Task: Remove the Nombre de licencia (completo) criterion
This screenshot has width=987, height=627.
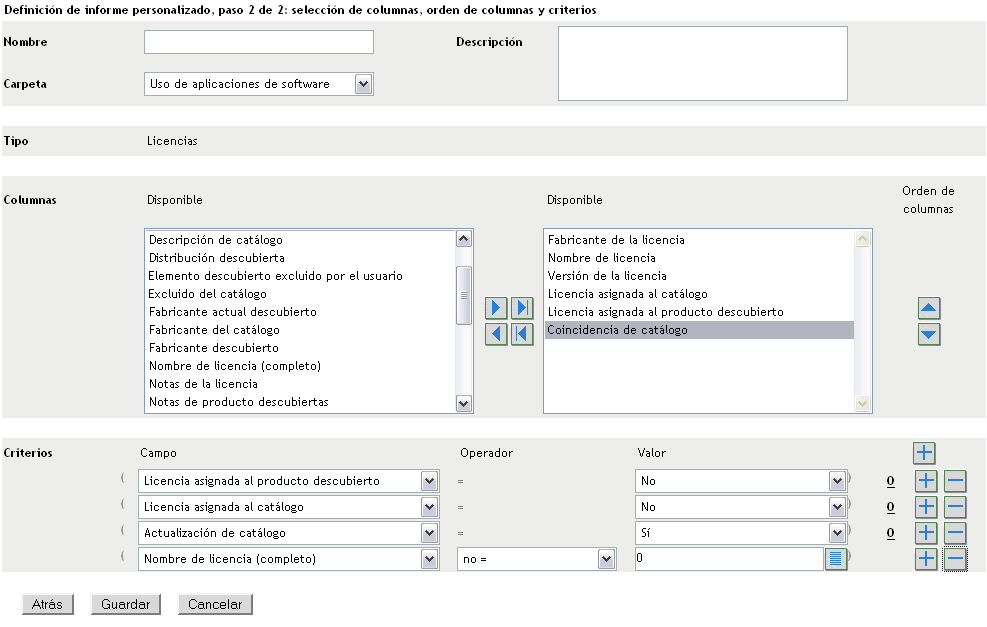Action: pyautogui.click(x=955, y=559)
